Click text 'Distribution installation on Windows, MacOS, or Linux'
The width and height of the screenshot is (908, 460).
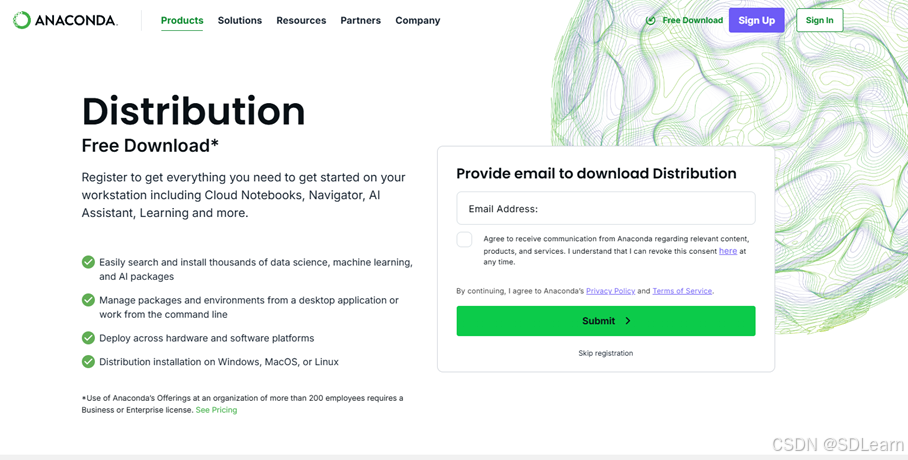pos(219,362)
